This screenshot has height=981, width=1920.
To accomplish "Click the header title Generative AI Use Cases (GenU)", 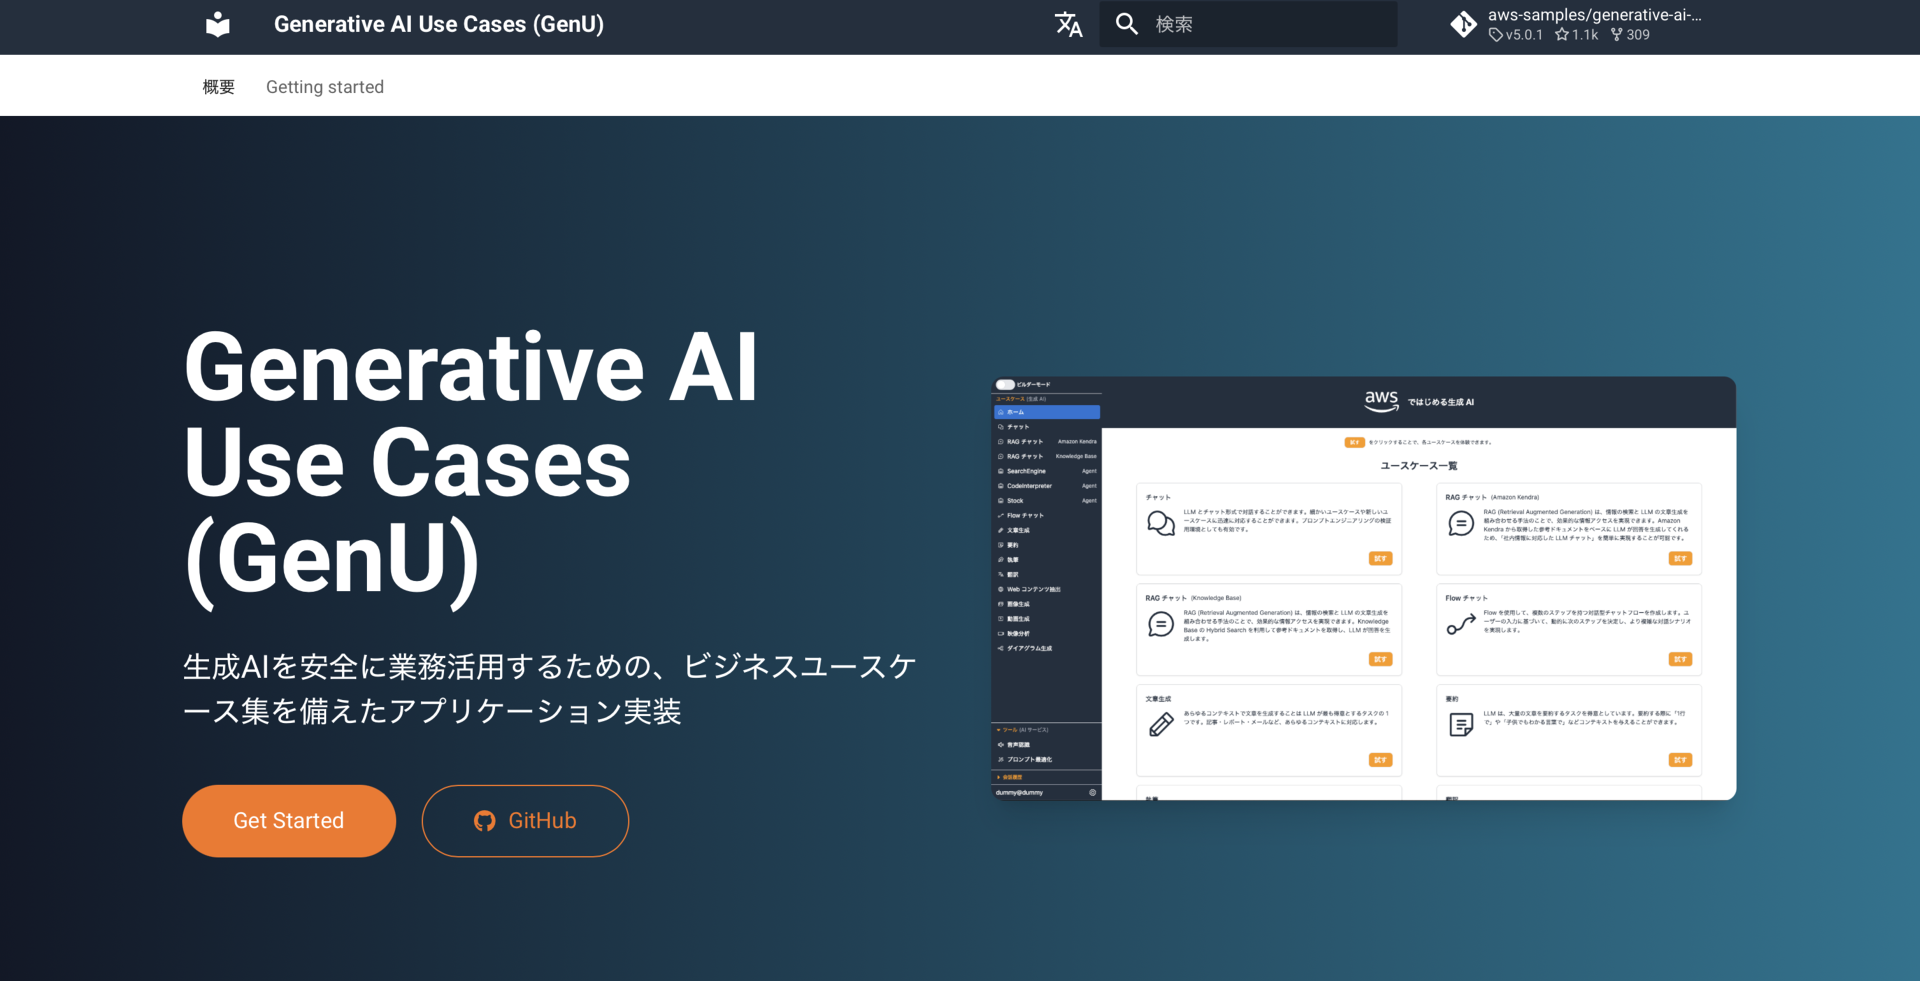I will click(439, 24).
